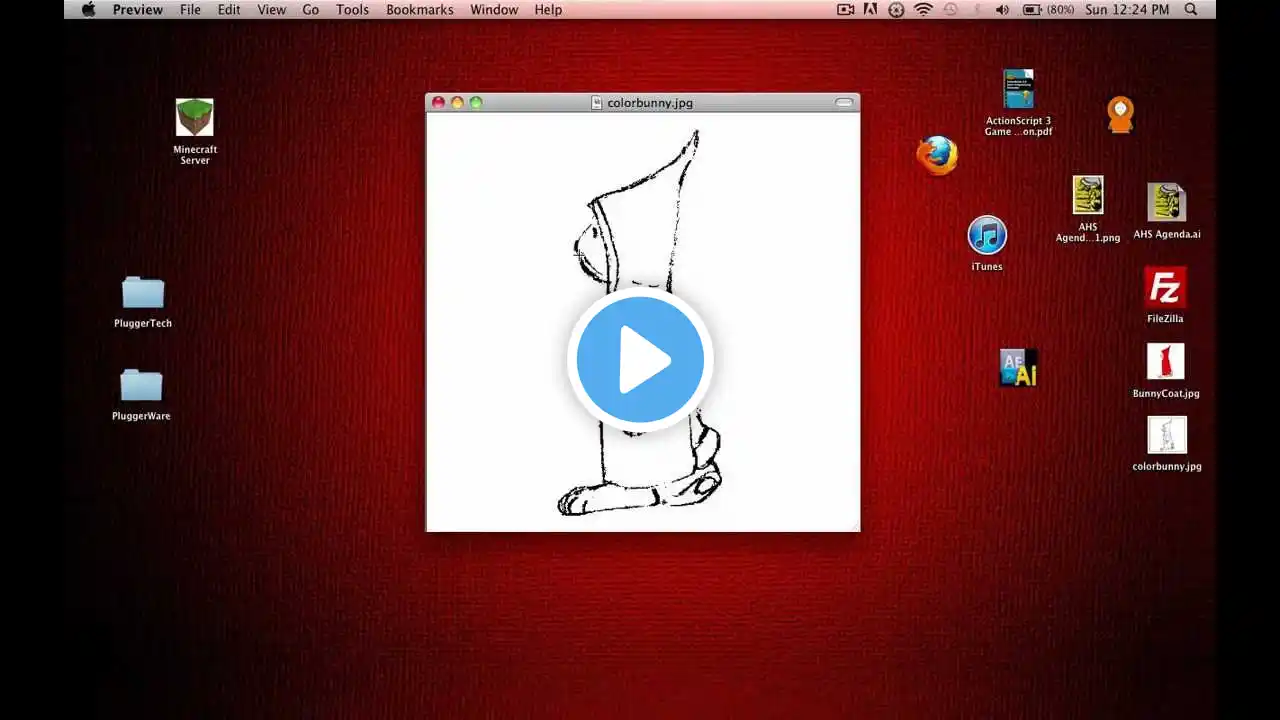Select the PluggerTech folder

click(143, 292)
